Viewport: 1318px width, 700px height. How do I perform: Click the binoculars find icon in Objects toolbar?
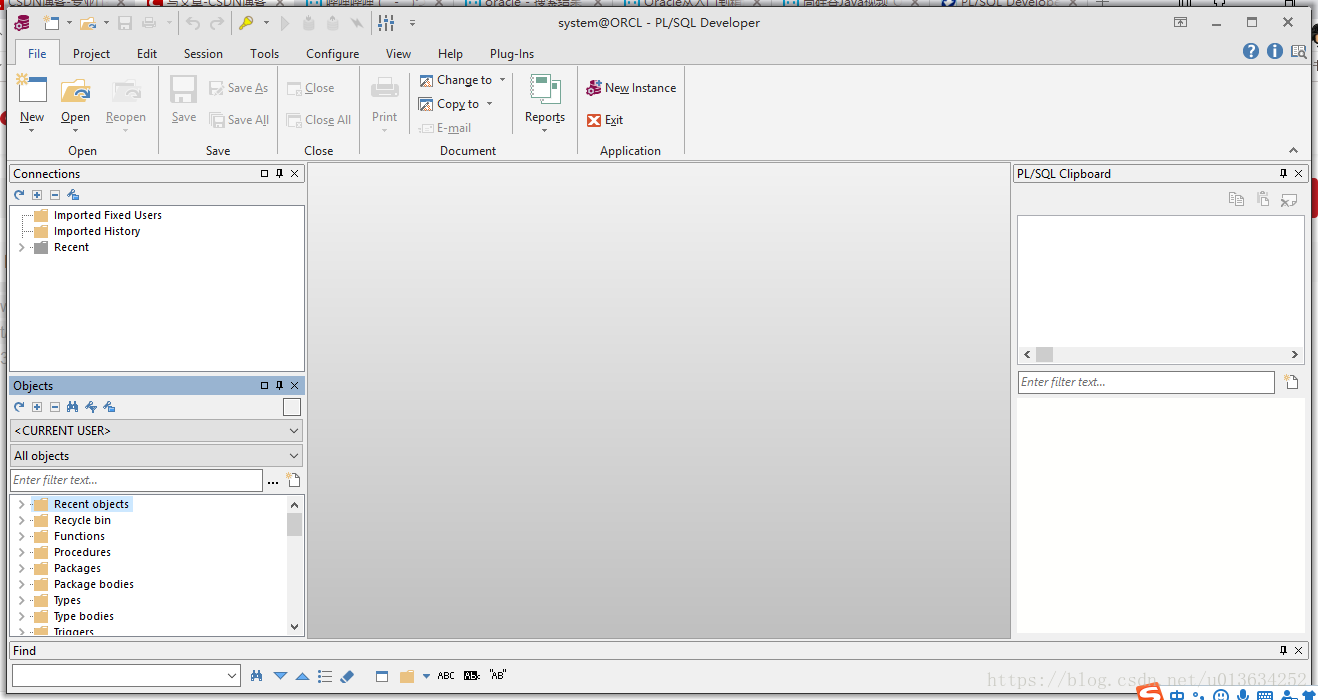(72, 407)
